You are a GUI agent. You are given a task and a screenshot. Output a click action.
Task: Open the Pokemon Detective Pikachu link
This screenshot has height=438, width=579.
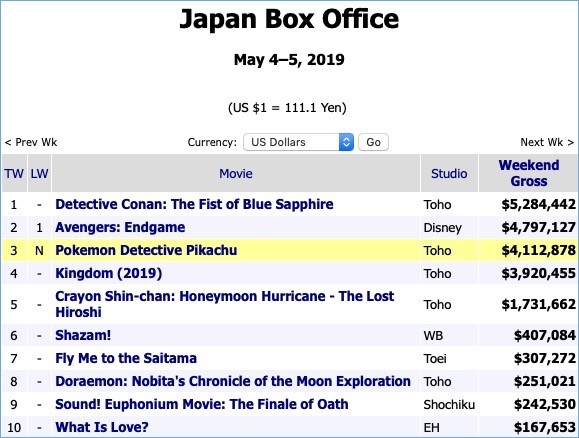click(146, 250)
